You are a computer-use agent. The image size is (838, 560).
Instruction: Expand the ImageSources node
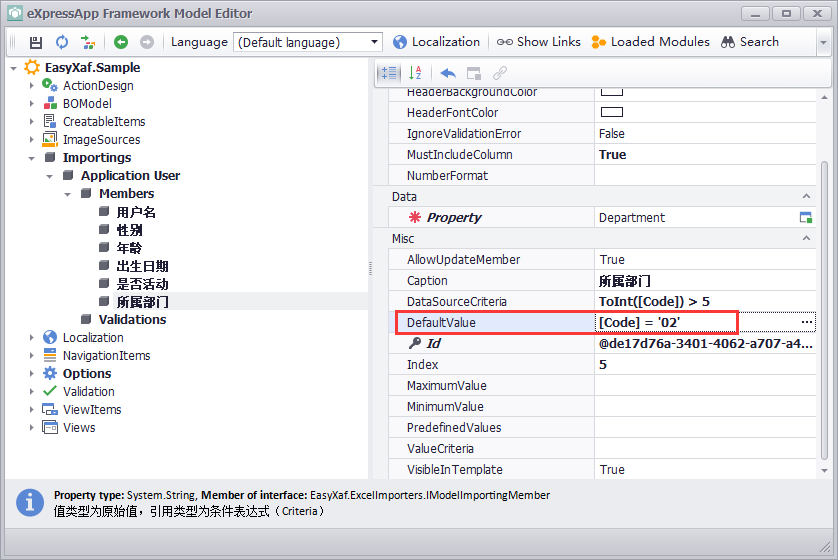coord(32,140)
